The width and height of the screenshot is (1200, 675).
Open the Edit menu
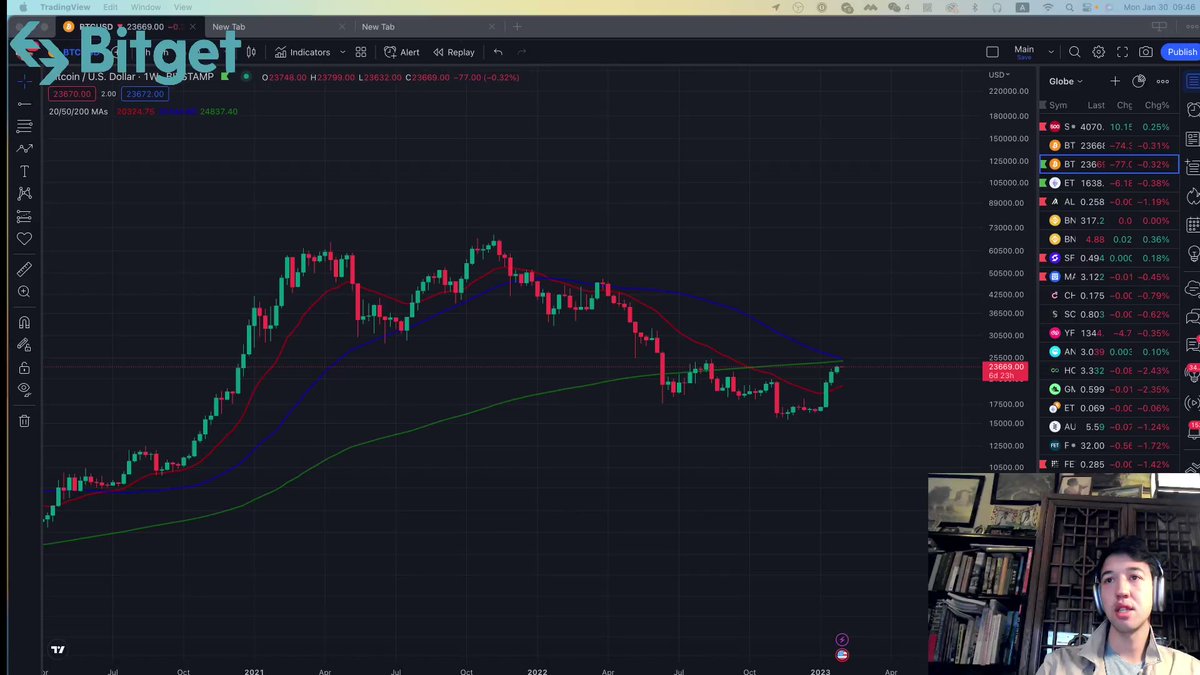tap(110, 7)
